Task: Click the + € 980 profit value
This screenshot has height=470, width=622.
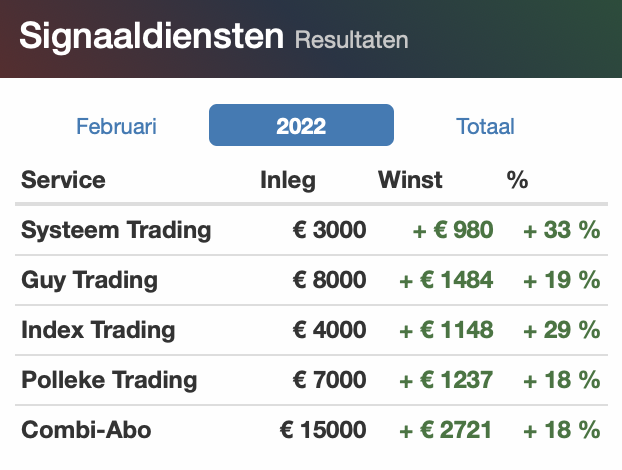Action: tap(453, 230)
